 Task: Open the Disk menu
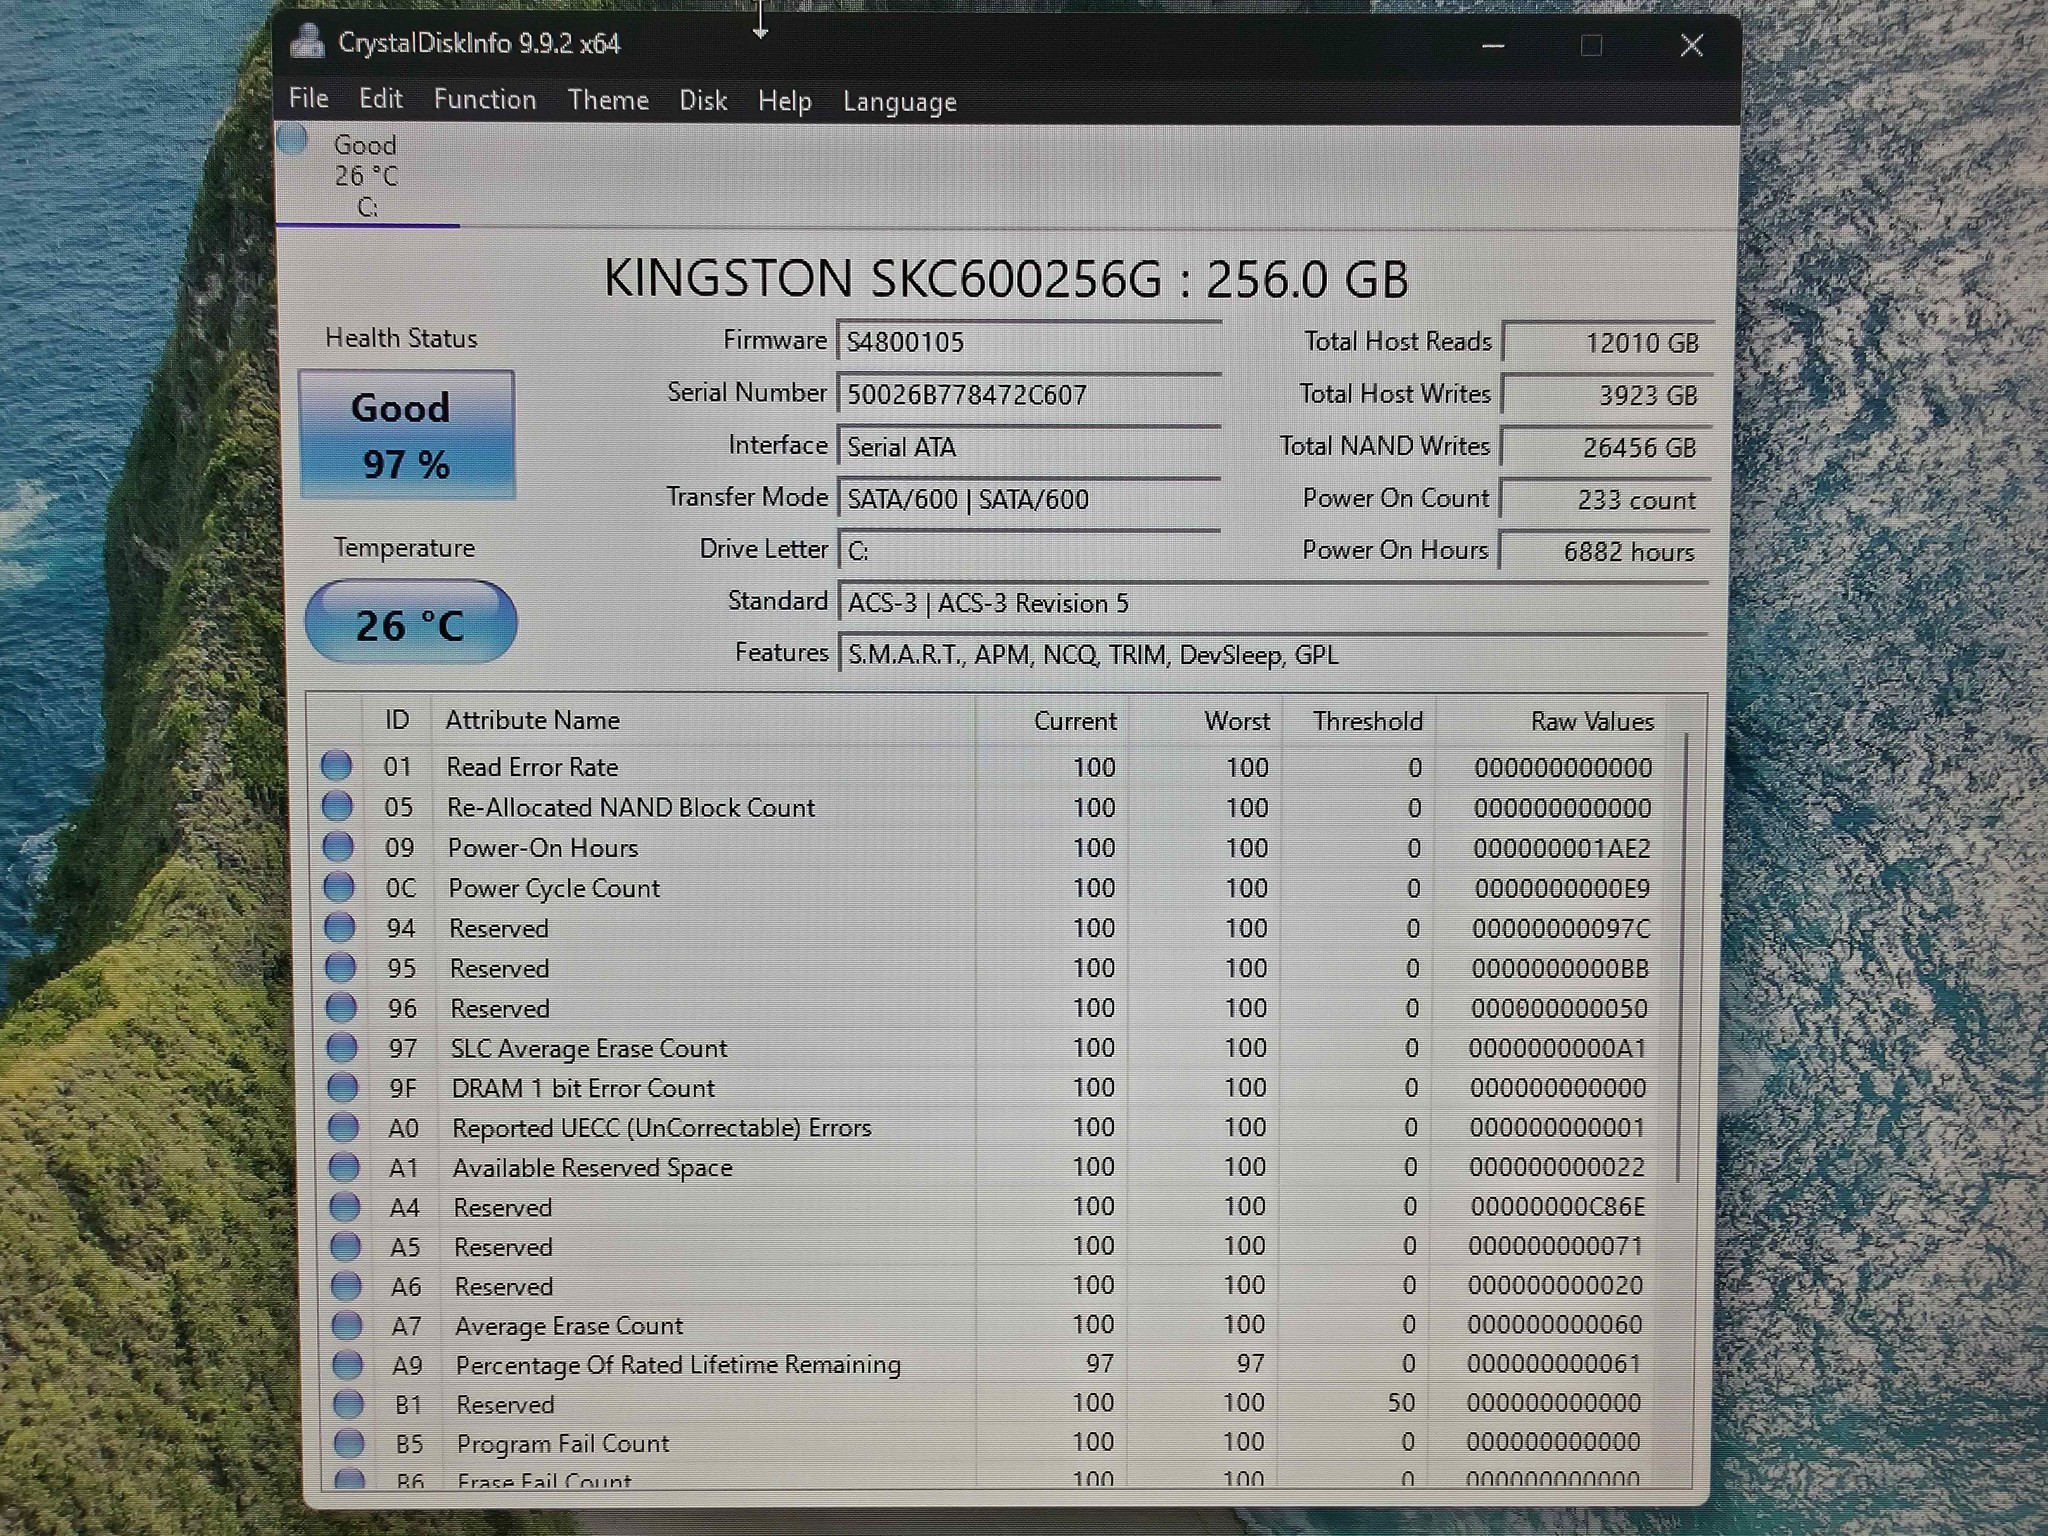[x=703, y=100]
